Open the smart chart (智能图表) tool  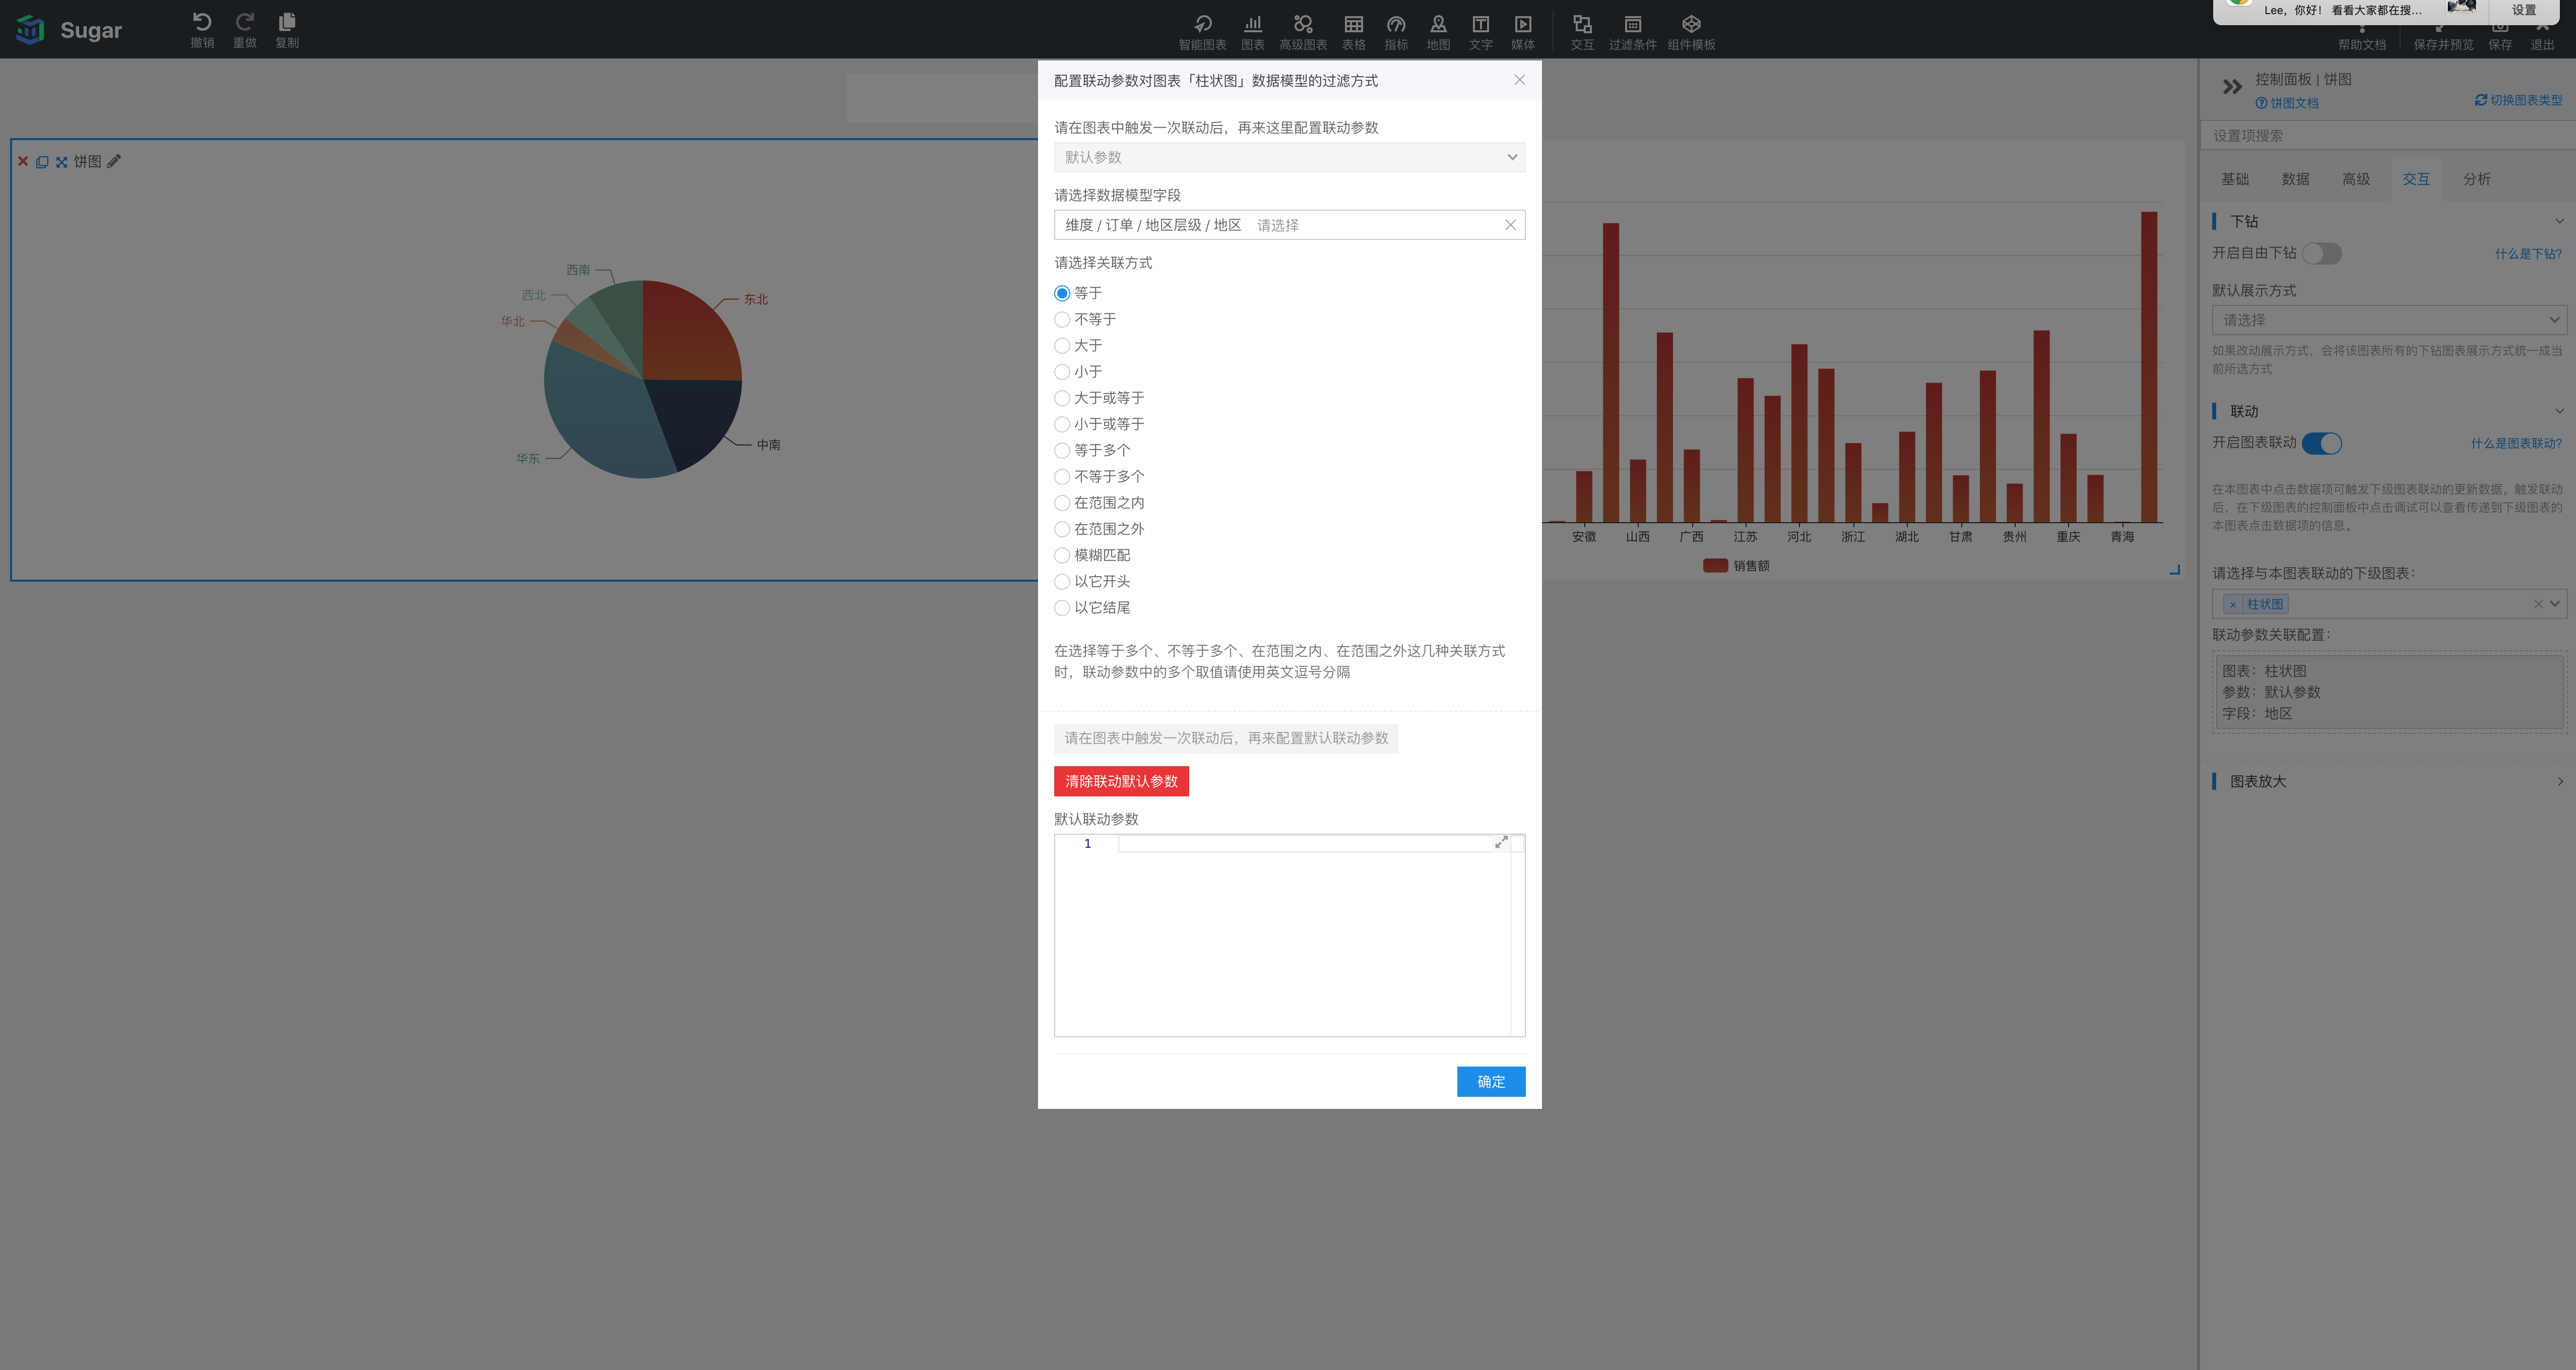1202,25
